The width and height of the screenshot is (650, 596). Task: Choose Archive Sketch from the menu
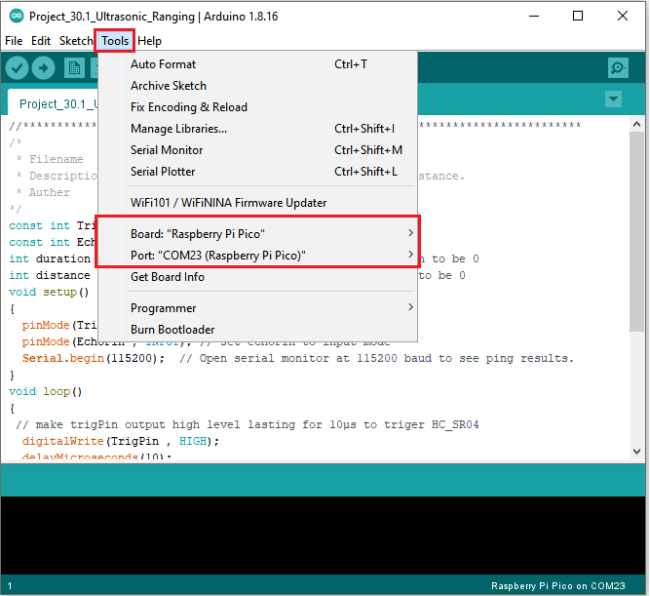point(257,86)
